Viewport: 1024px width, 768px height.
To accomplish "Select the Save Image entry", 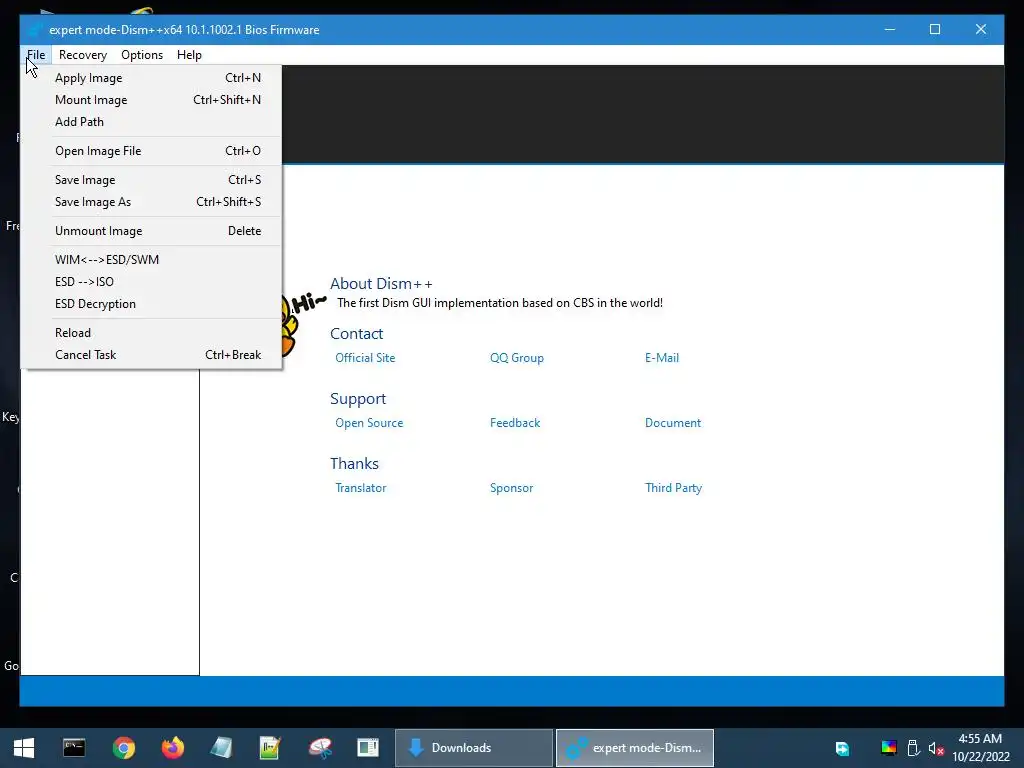I will 152,180.
